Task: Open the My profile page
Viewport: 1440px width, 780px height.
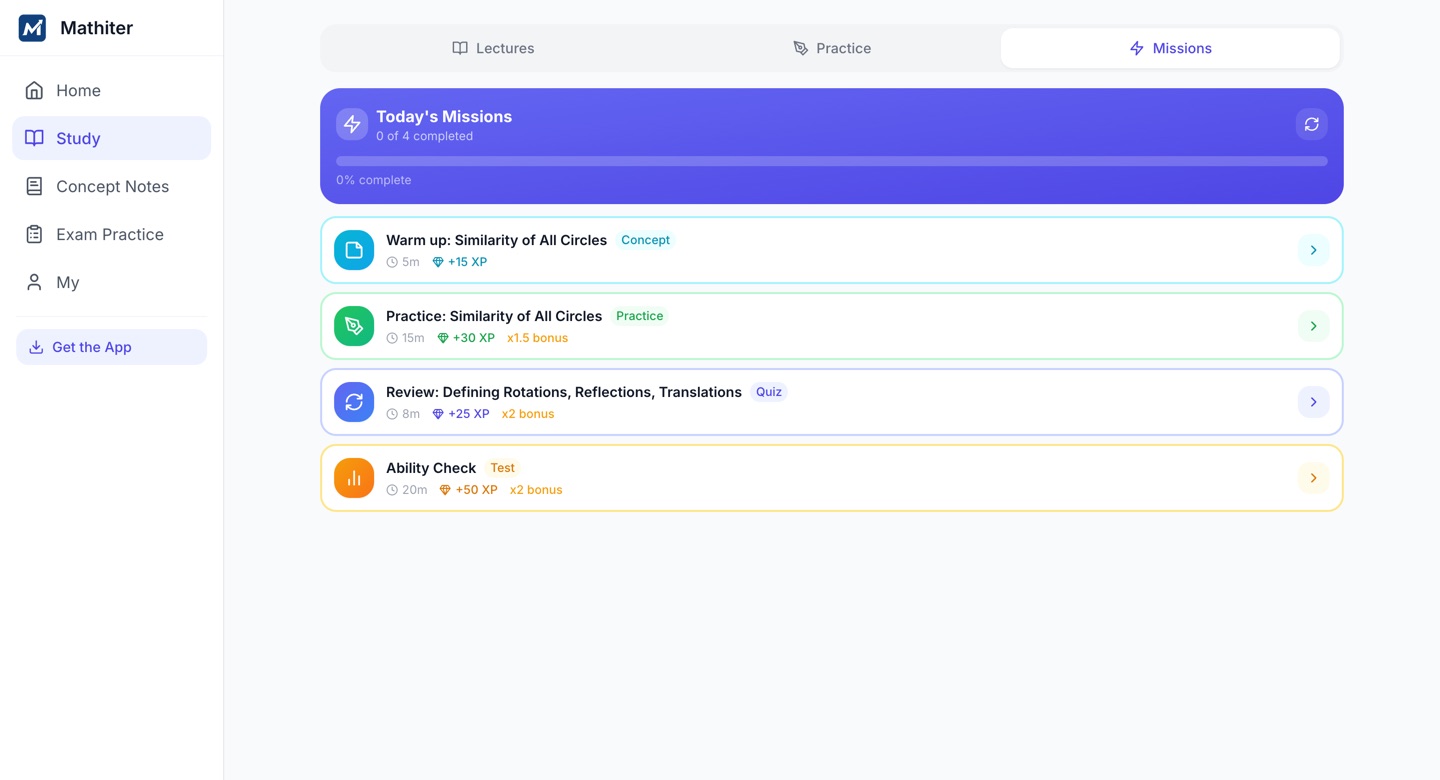Action: [x=111, y=282]
